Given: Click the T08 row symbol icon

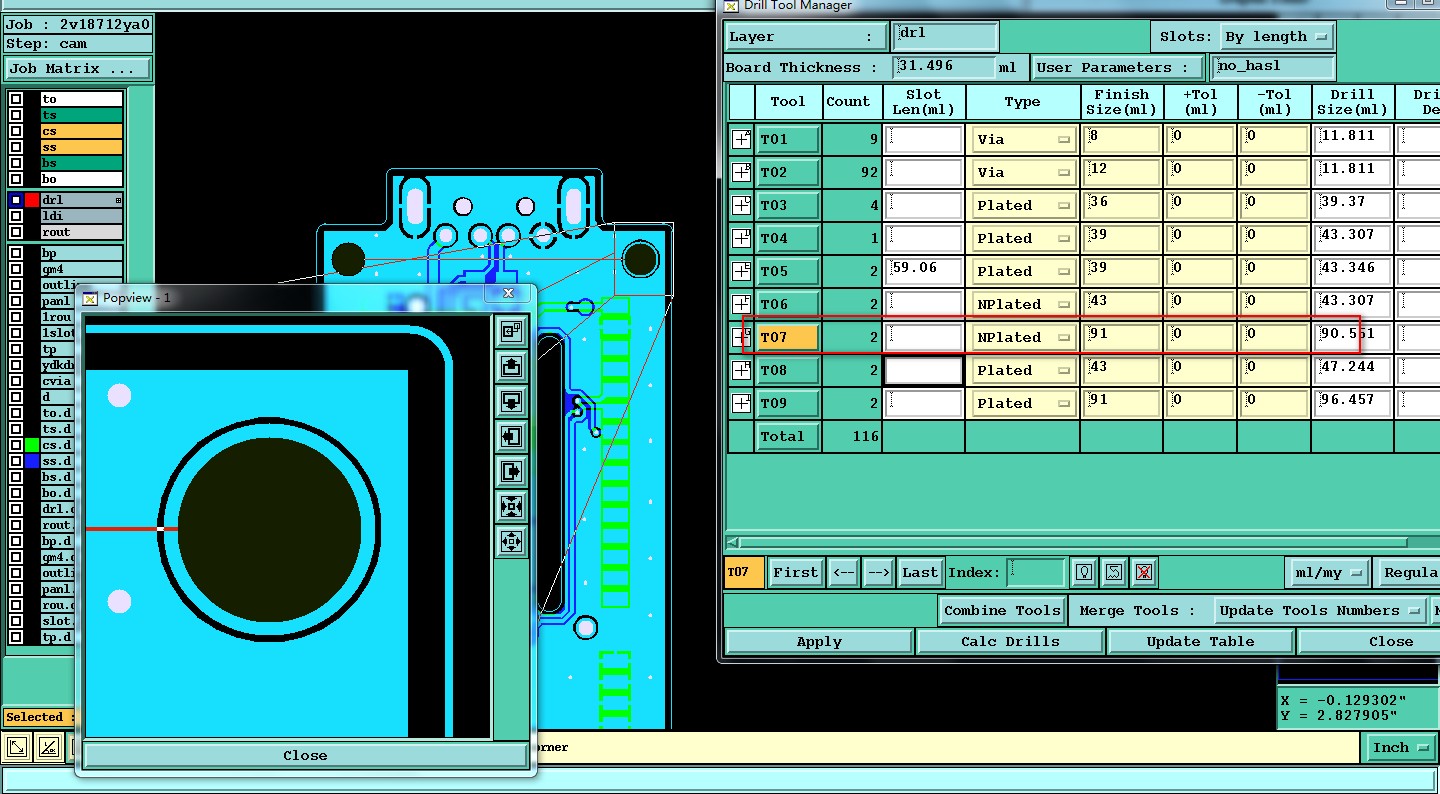Looking at the screenshot, I should [x=741, y=370].
